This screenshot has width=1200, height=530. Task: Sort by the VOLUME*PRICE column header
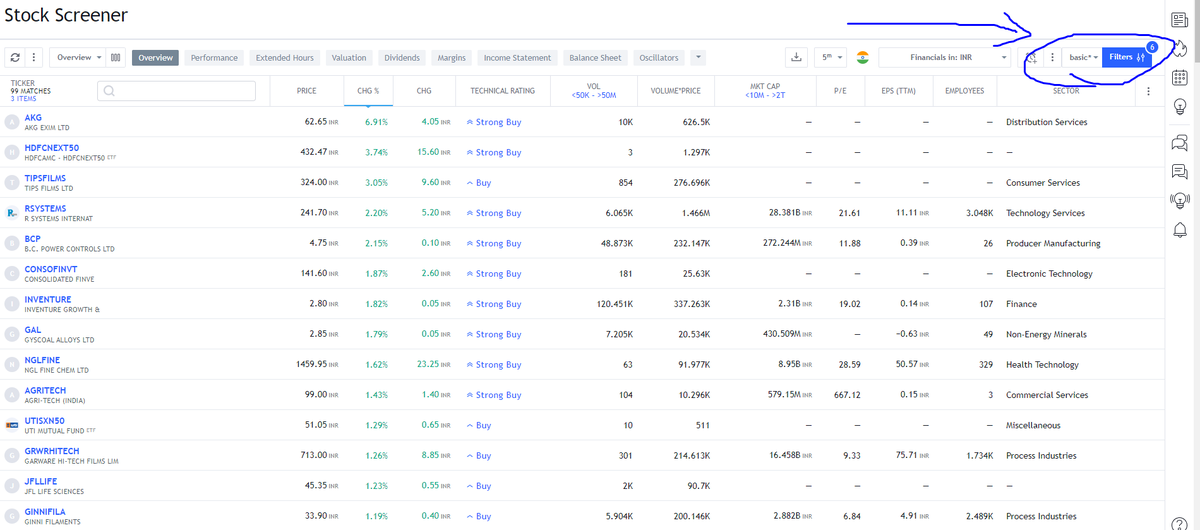click(675, 91)
